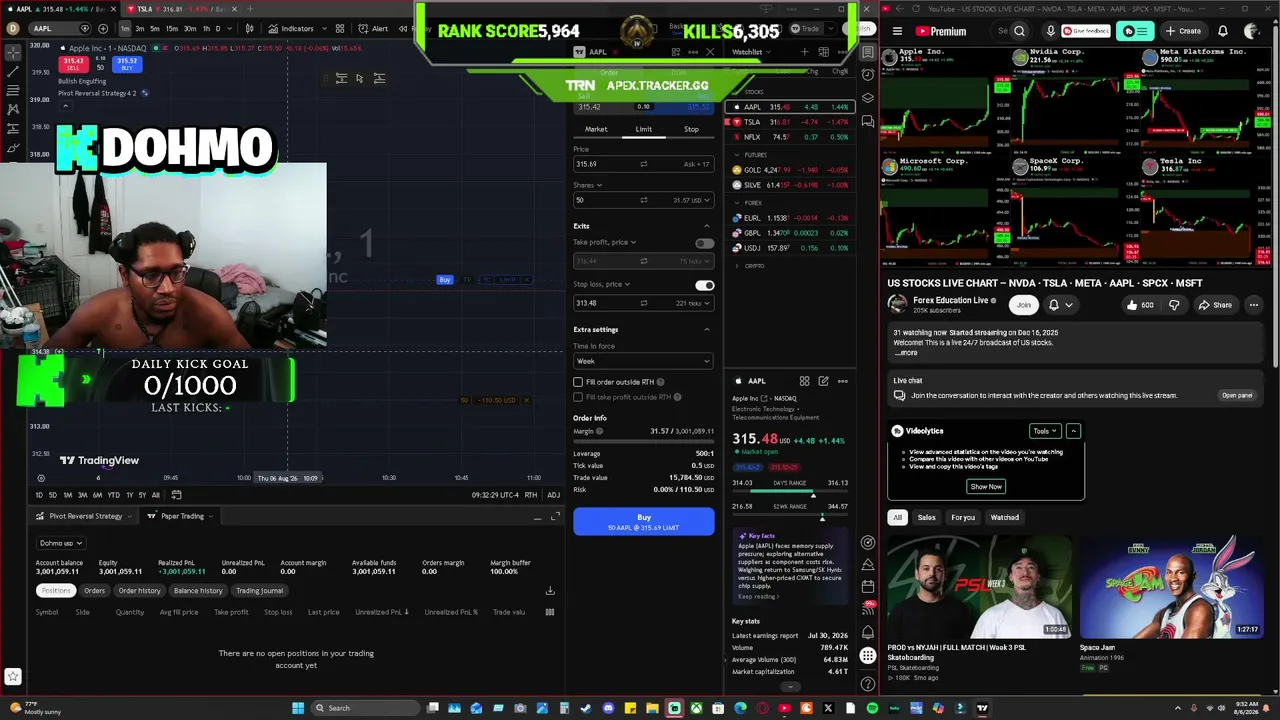
Task: Toggle the ADJ price adjustment button
Action: click(x=553, y=495)
